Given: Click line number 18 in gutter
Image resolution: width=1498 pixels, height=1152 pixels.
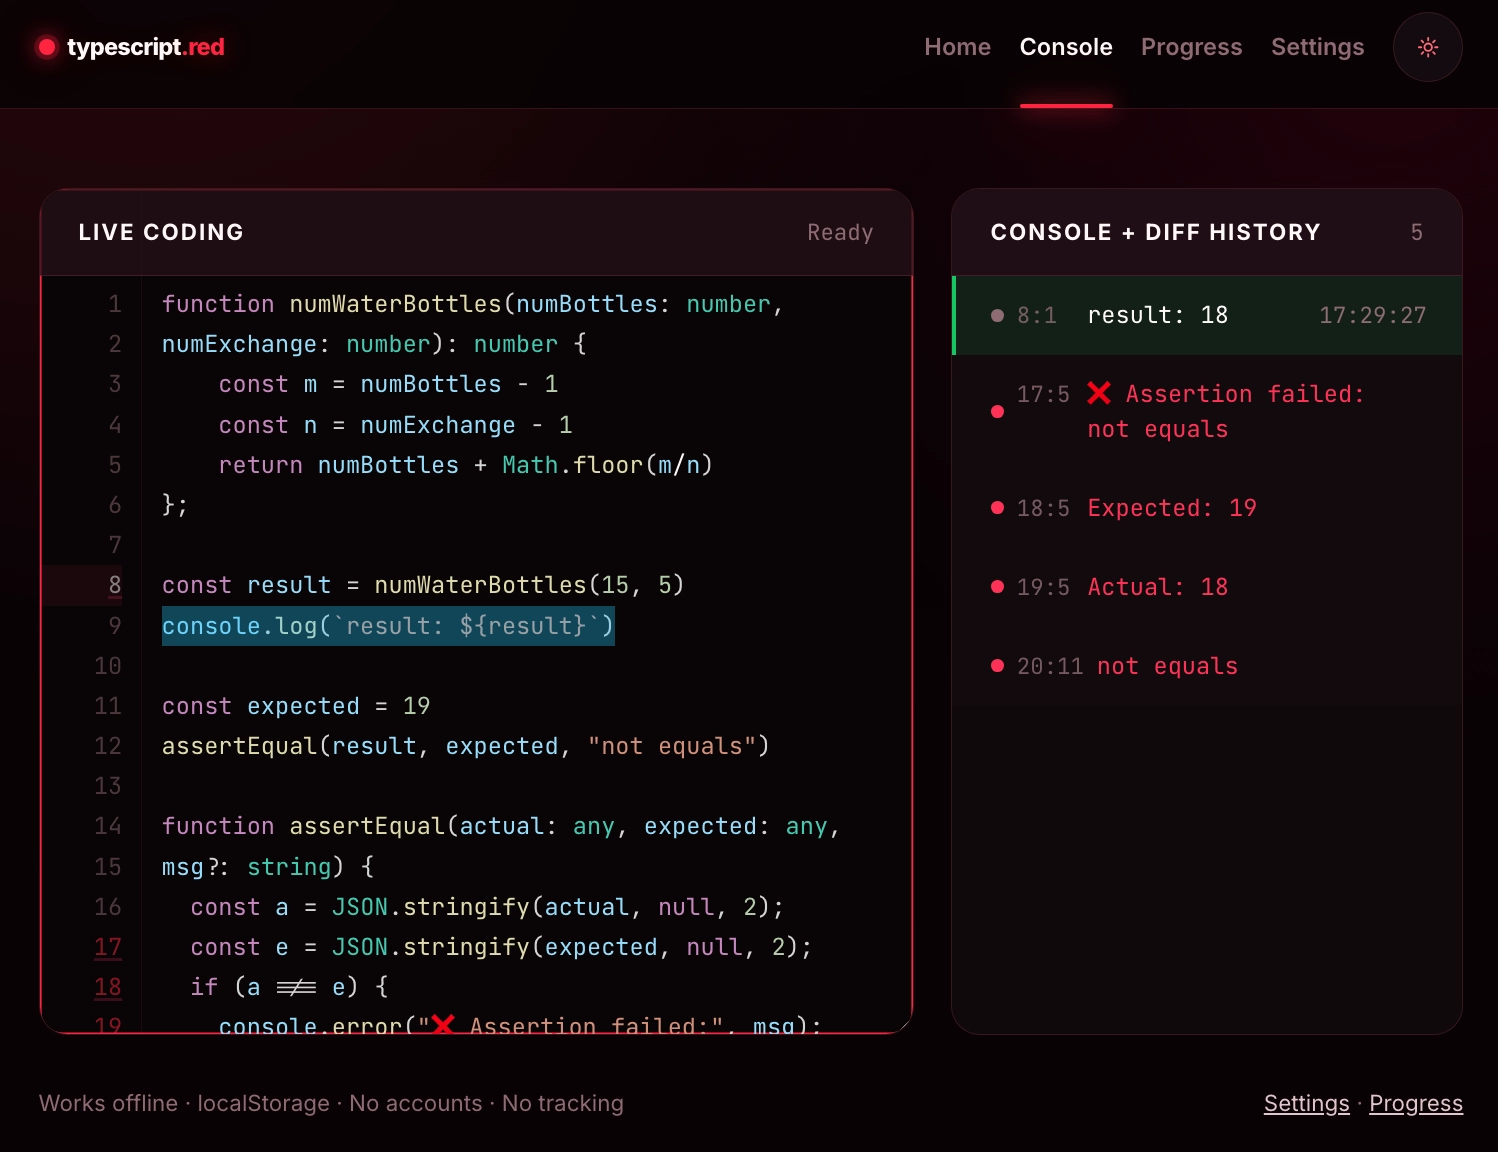Looking at the screenshot, I should (108, 987).
